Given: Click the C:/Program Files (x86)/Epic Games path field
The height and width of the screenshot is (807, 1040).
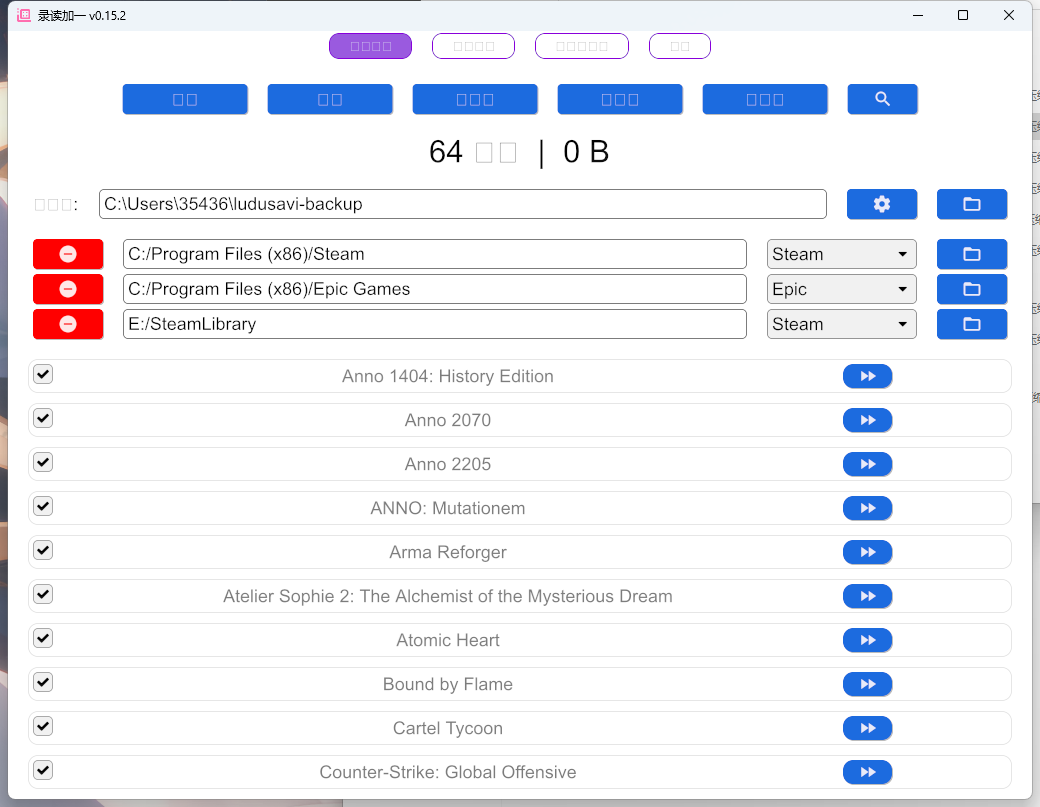Looking at the screenshot, I should tap(435, 289).
